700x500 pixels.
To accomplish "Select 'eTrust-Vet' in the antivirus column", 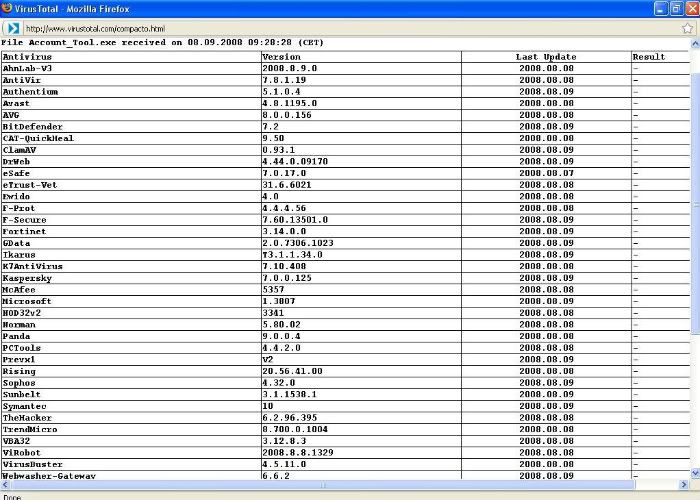I will pos(30,185).
